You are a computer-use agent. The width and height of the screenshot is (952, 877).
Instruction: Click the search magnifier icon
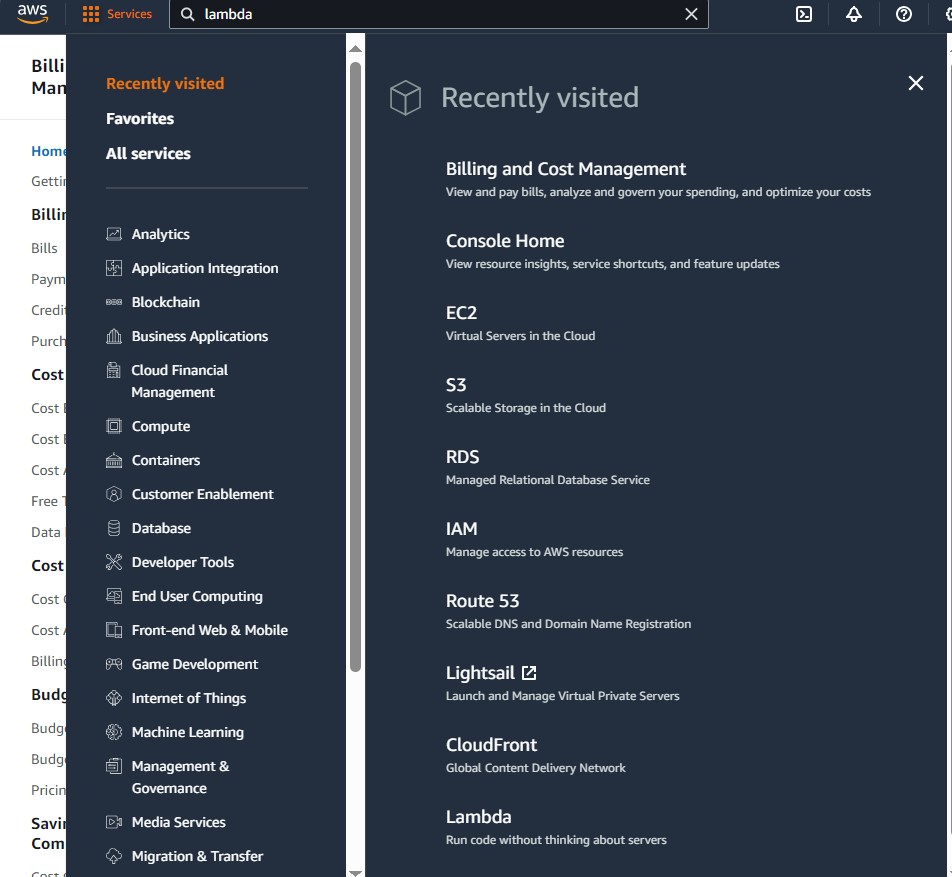tap(188, 15)
